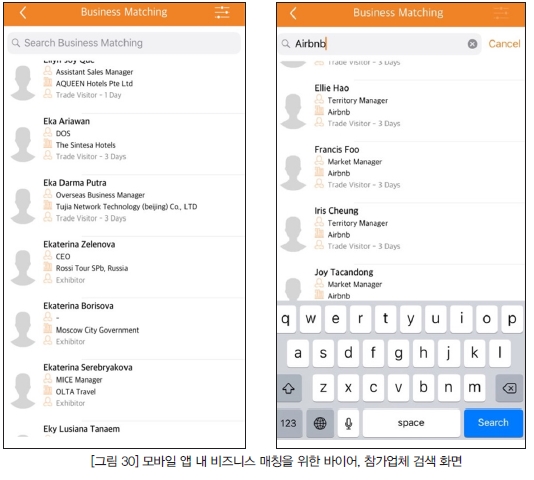
Task: Tap the space bar key
Action: click(411, 423)
